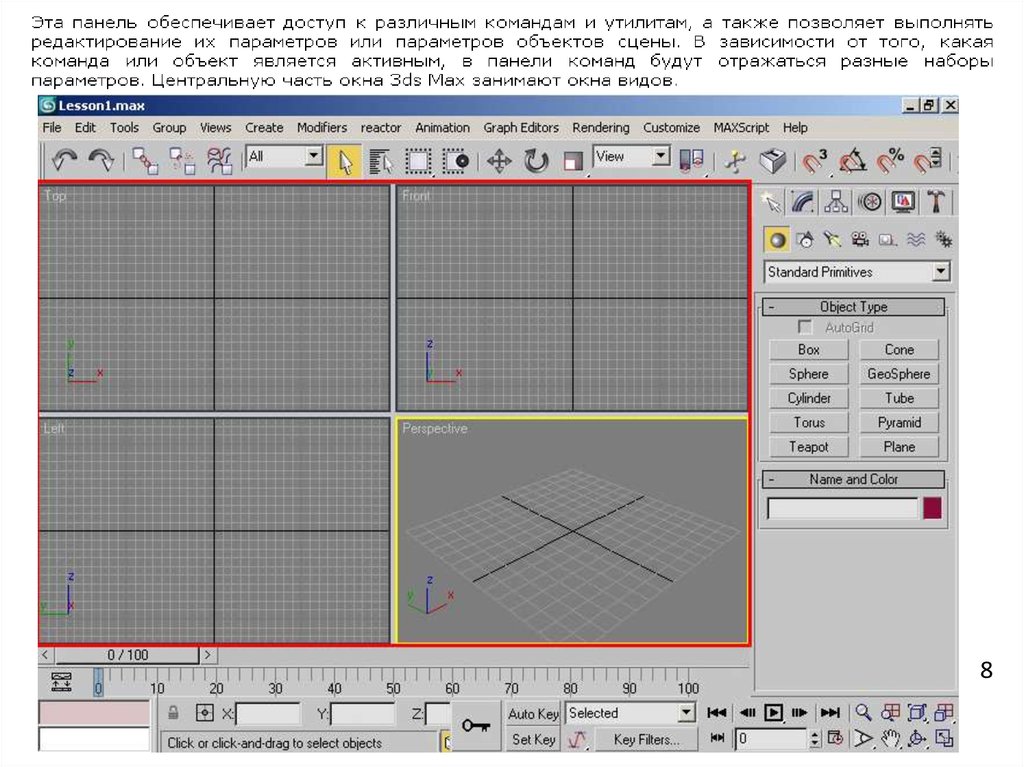
Task: Click the Cameras category icon
Action: click(859, 239)
